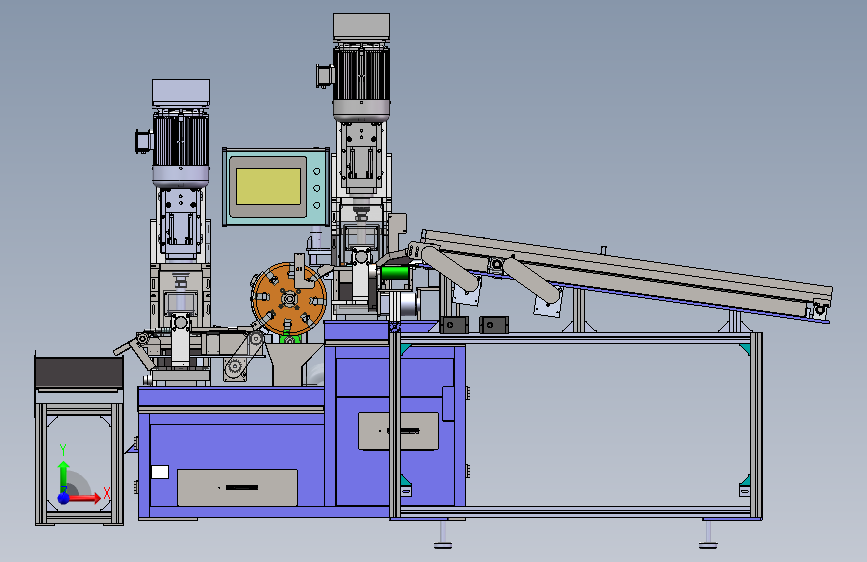Select the right black bearing block on the frame
Viewport: 867px width, 562px height.
click(494, 325)
